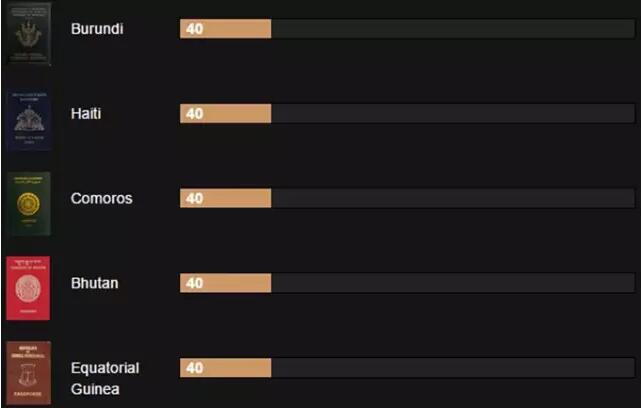Viewport: 642px width, 409px height.
Task: Select the empty dark track beside Comoros' score
Action: [x=450, y=199]
